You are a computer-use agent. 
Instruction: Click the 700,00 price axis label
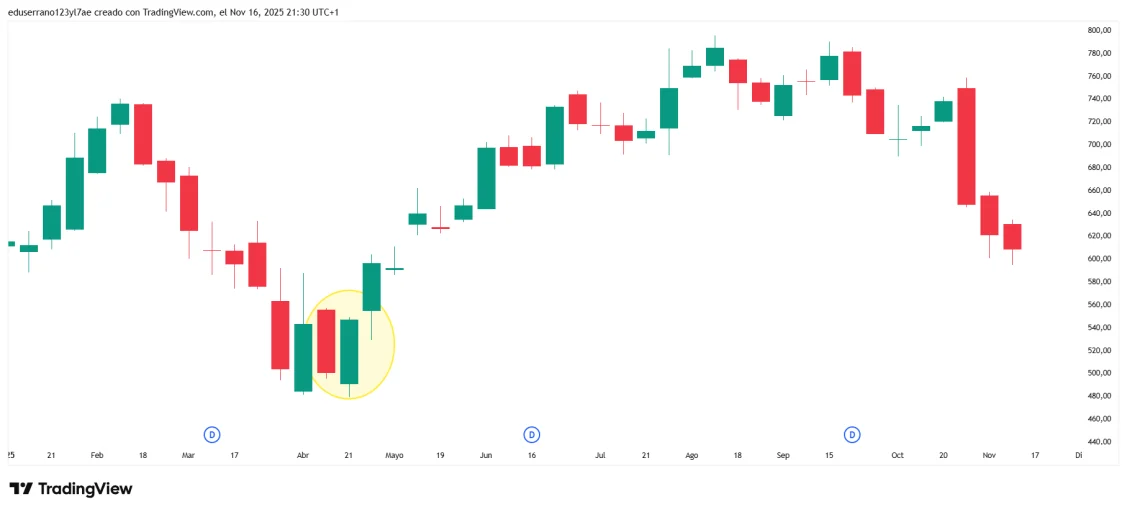tap(1100, 145)
